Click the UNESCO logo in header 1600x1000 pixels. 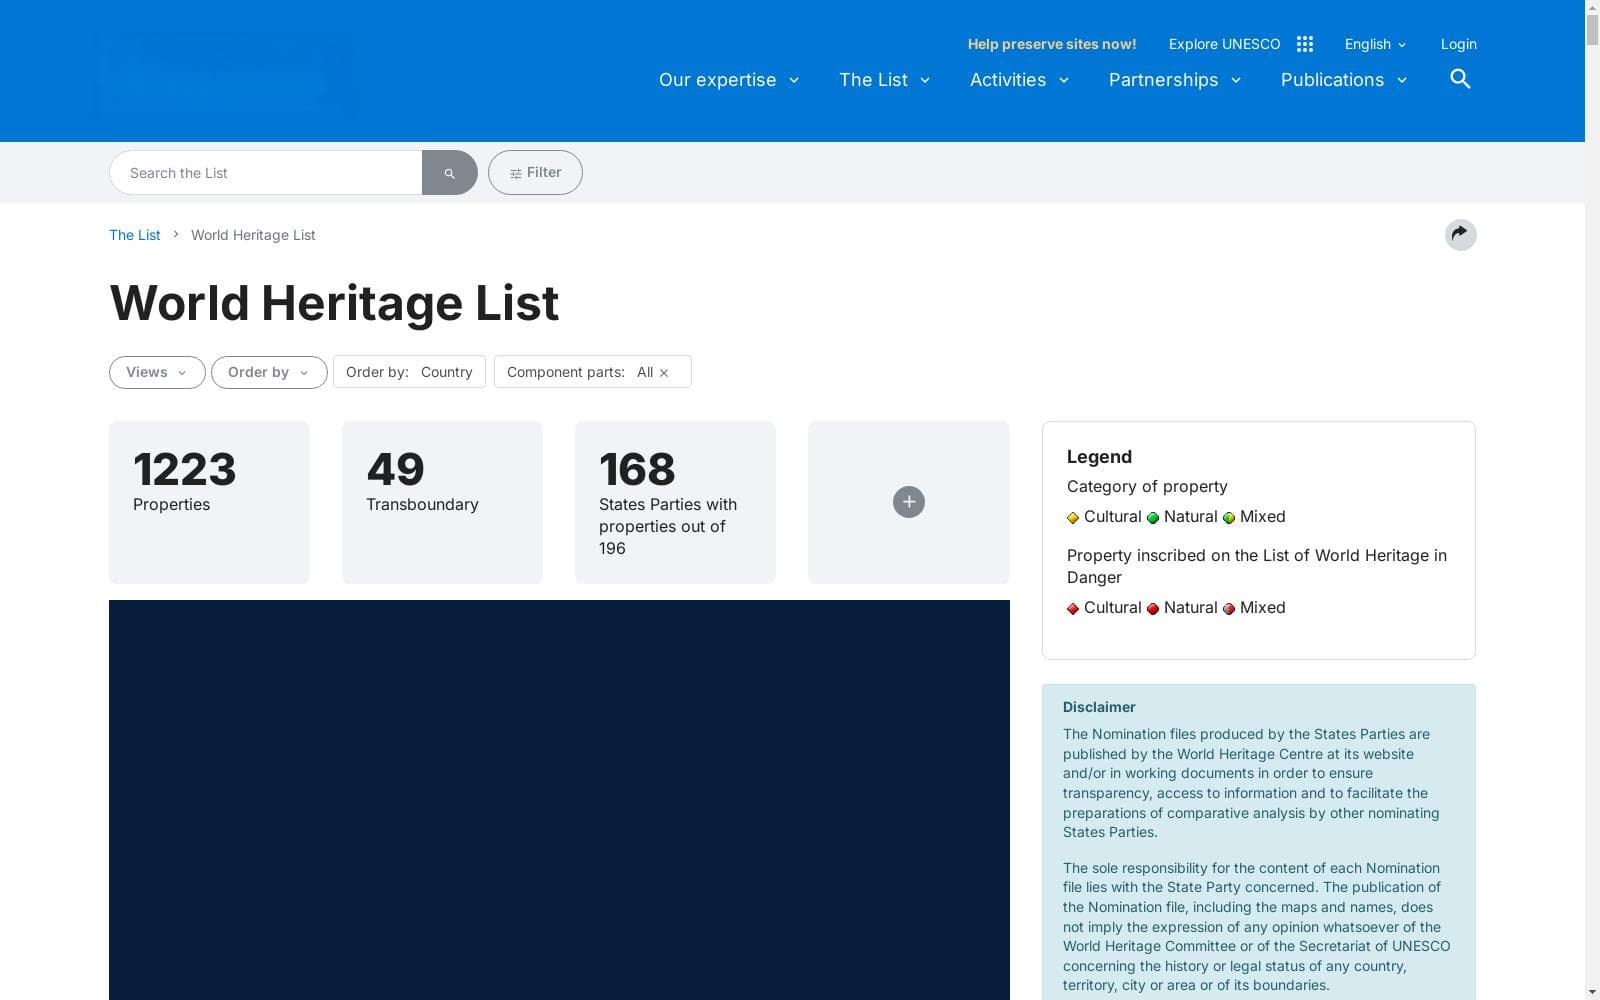pyautogui.click(x=225, y=72)
